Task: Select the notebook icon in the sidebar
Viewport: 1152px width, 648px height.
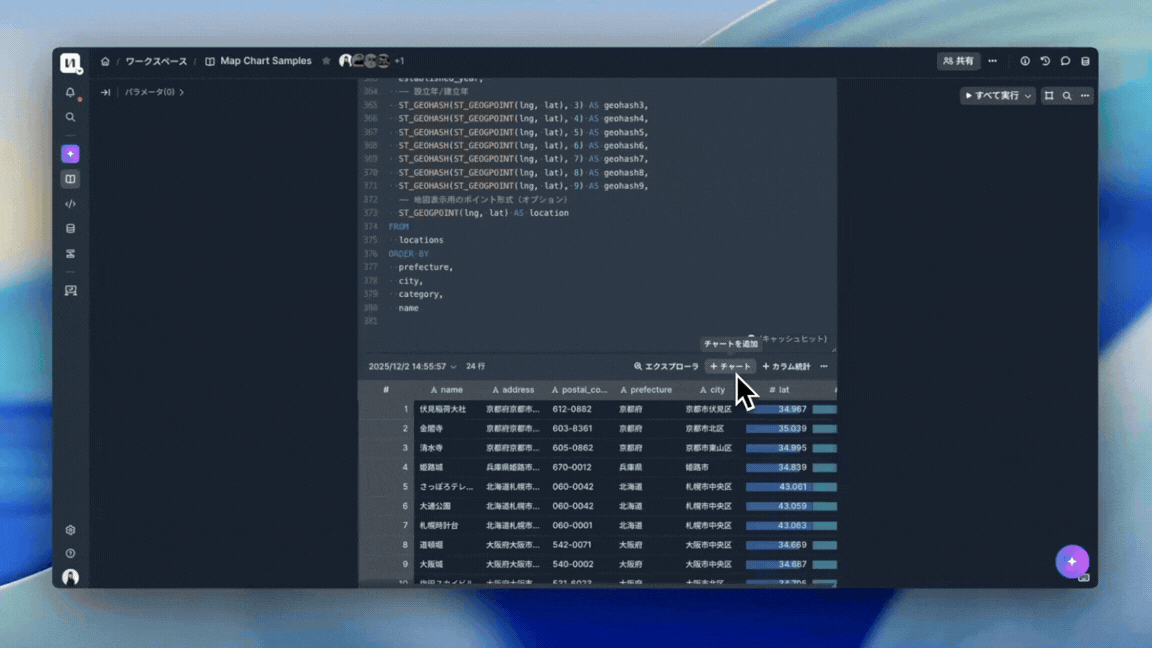Action: click(70, 178)
